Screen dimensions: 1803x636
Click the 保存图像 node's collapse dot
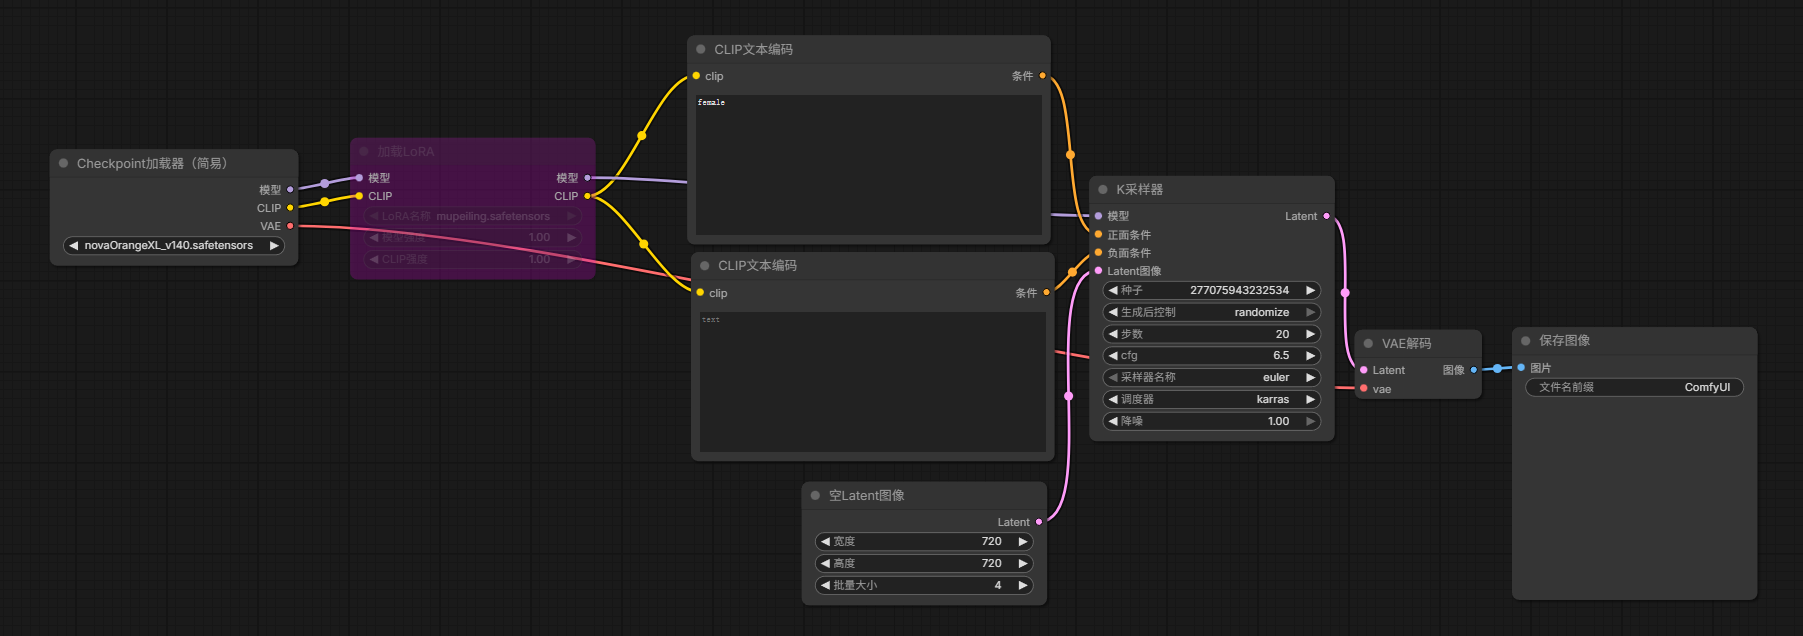(1526, 341)
